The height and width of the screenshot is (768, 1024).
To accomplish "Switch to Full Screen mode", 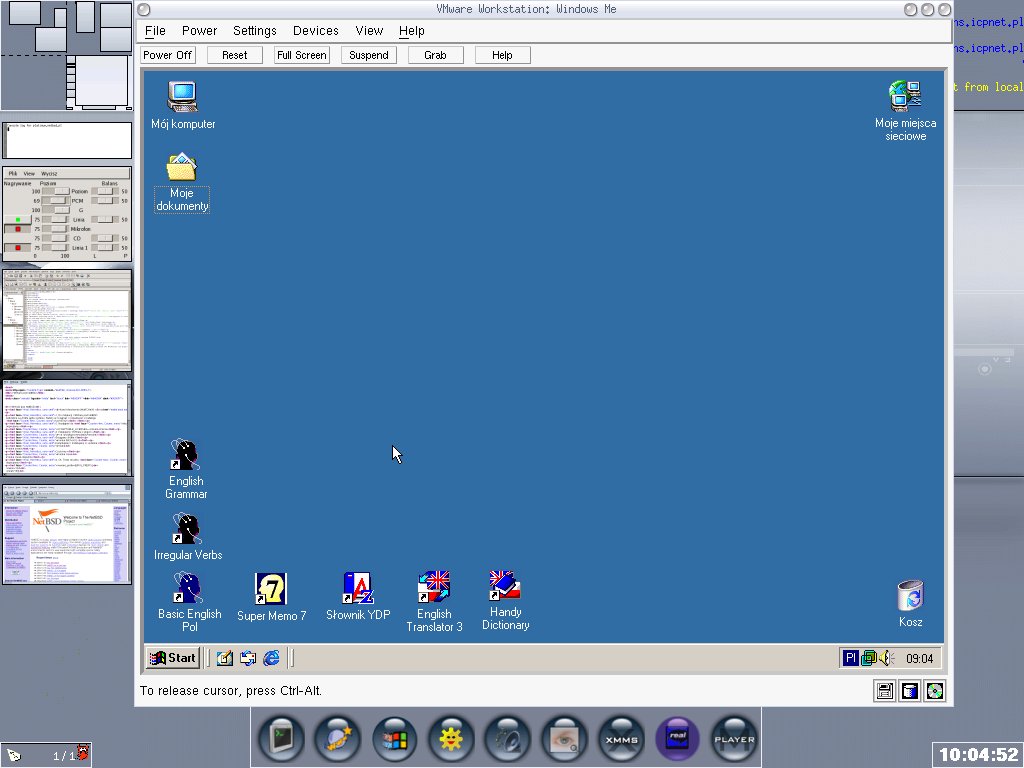I will point(302,56).
